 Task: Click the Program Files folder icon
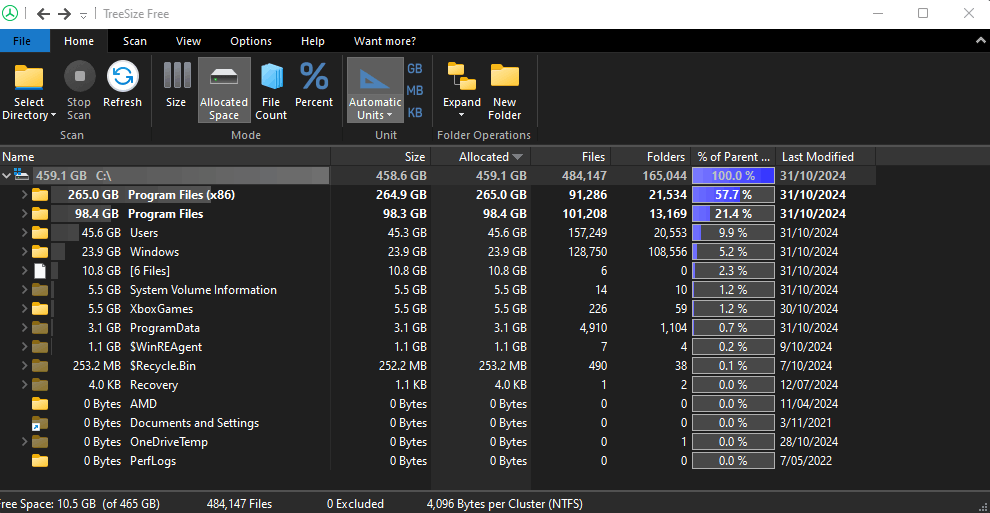click(x=40, y=213)
